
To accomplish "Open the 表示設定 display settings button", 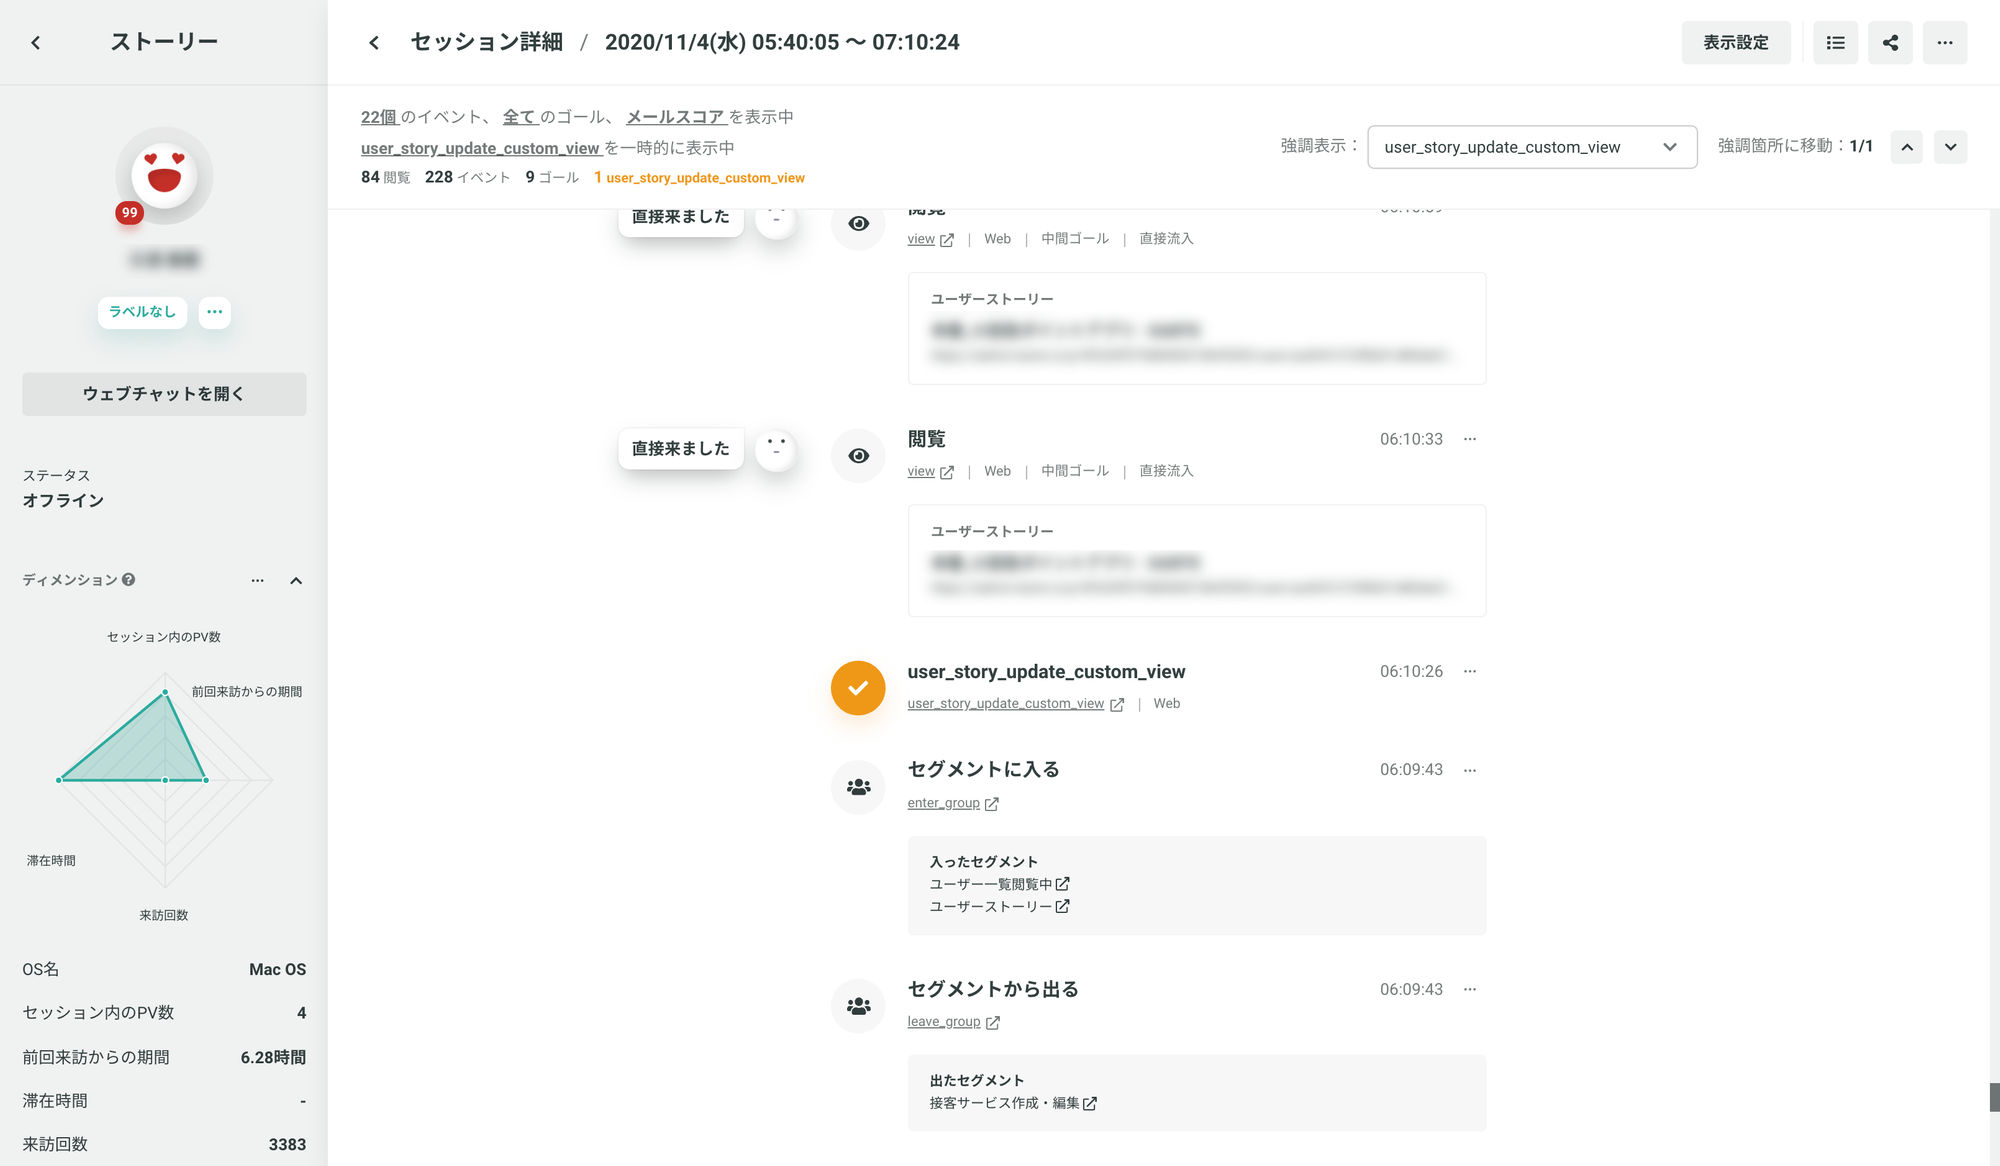I will coord(1735,43).
